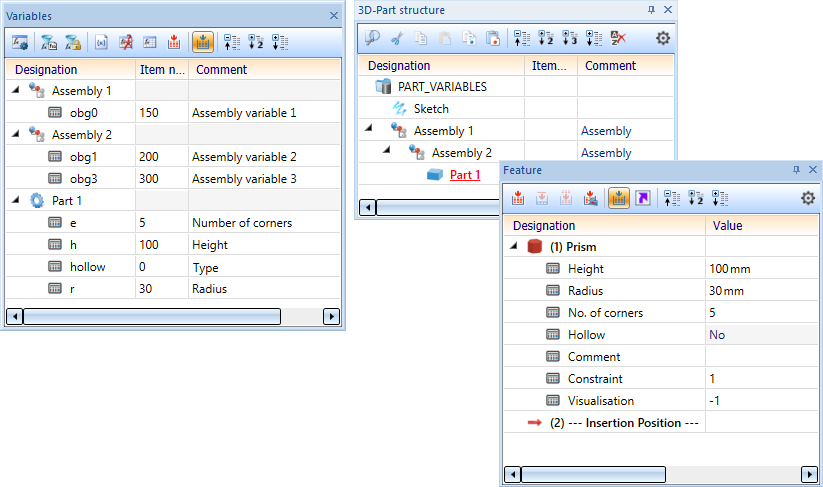The image size is (823, 487).
Task: Select variable obg0 in Variables tree
Action: click(83, 113)
